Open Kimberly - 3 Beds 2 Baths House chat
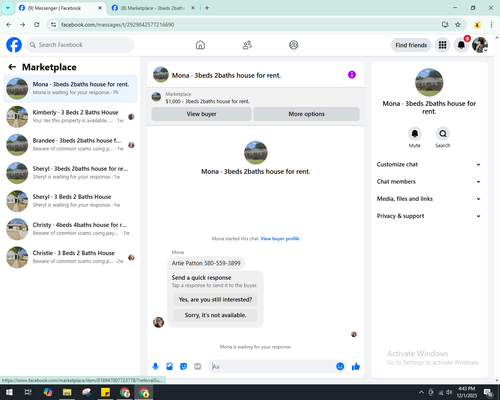This screenshot has width=500, height=400. tap(70, 117)
